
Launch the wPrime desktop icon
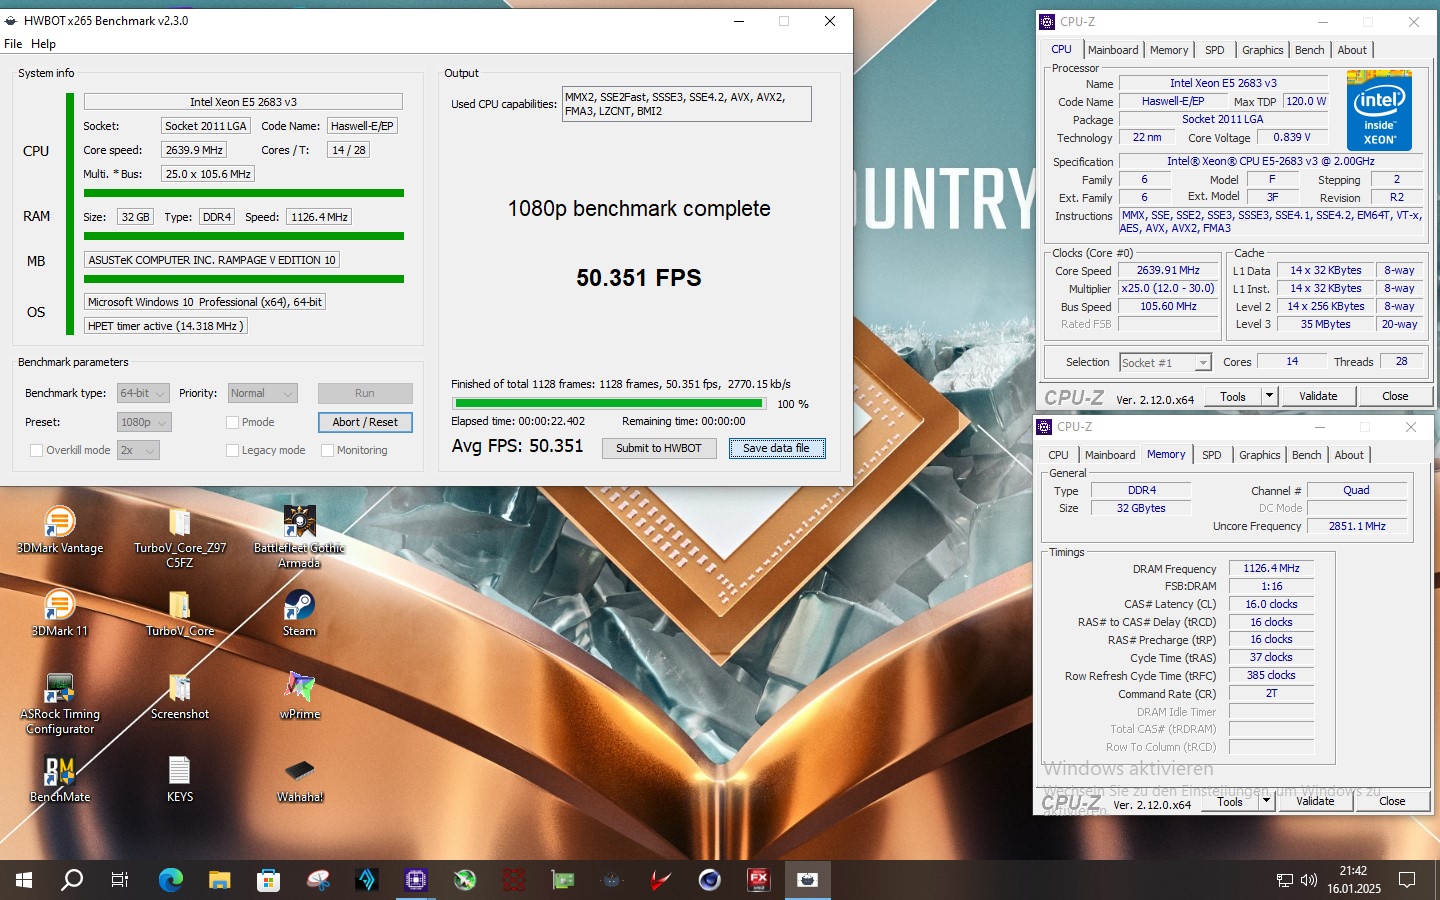(x=299, y=695)
